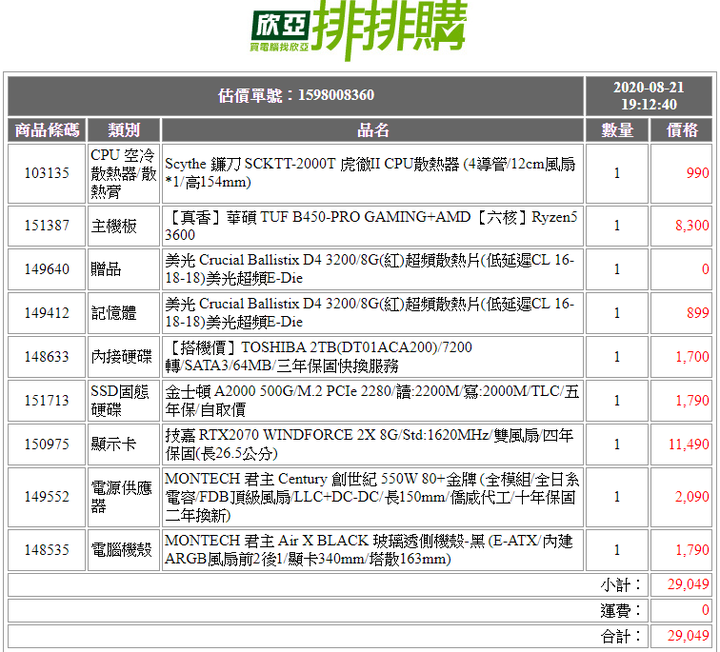
Task: Click the date 2020-08-21 19:12:40
Action: 649,96
